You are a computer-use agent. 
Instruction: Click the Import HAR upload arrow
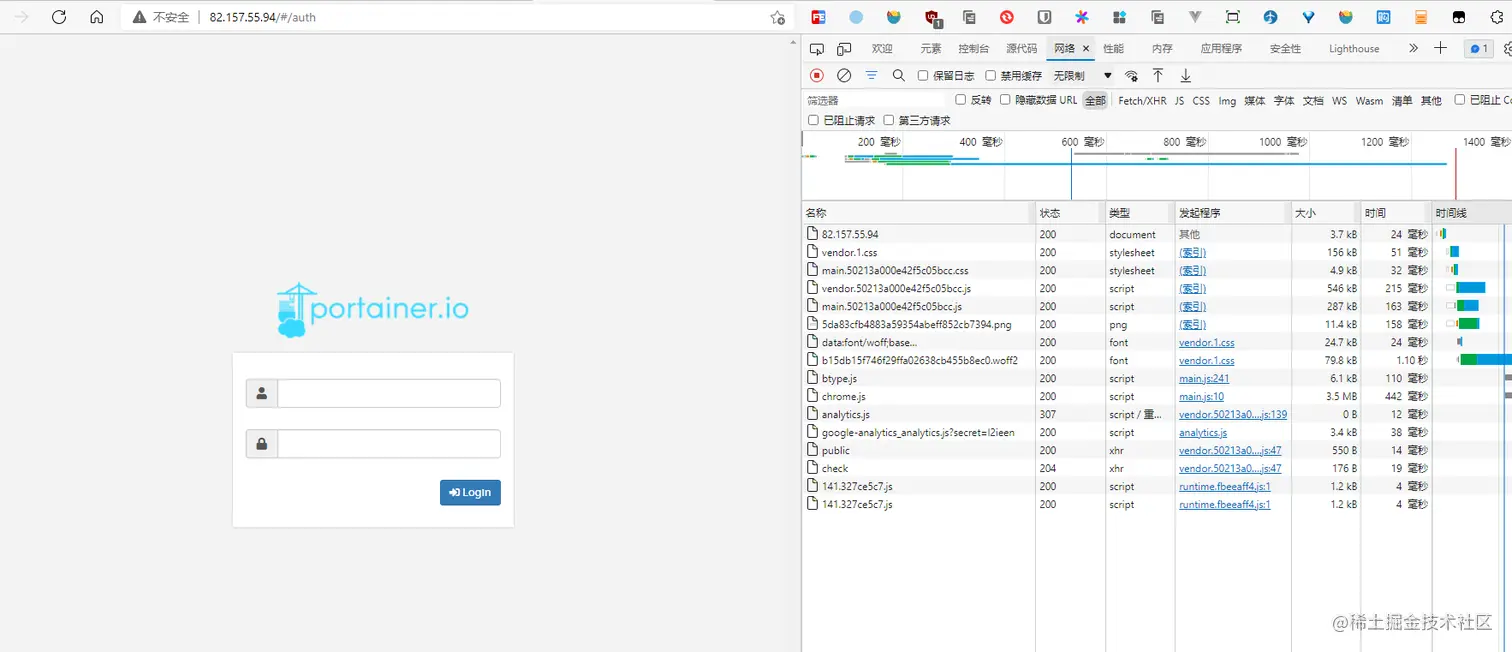click(1158, 75)
